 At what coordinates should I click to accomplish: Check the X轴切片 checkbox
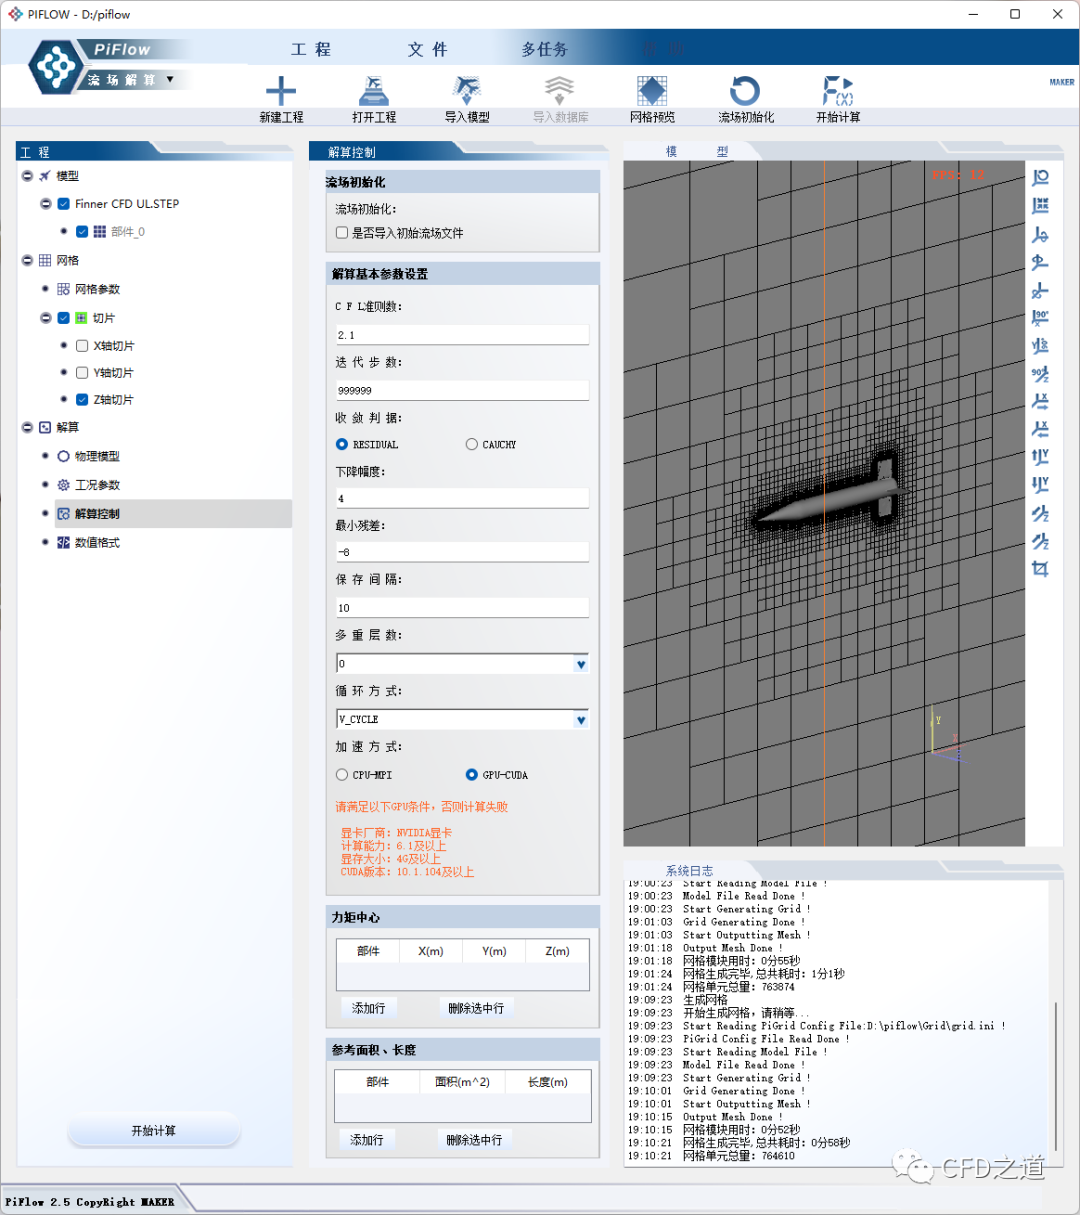click(x=82, y=346)
